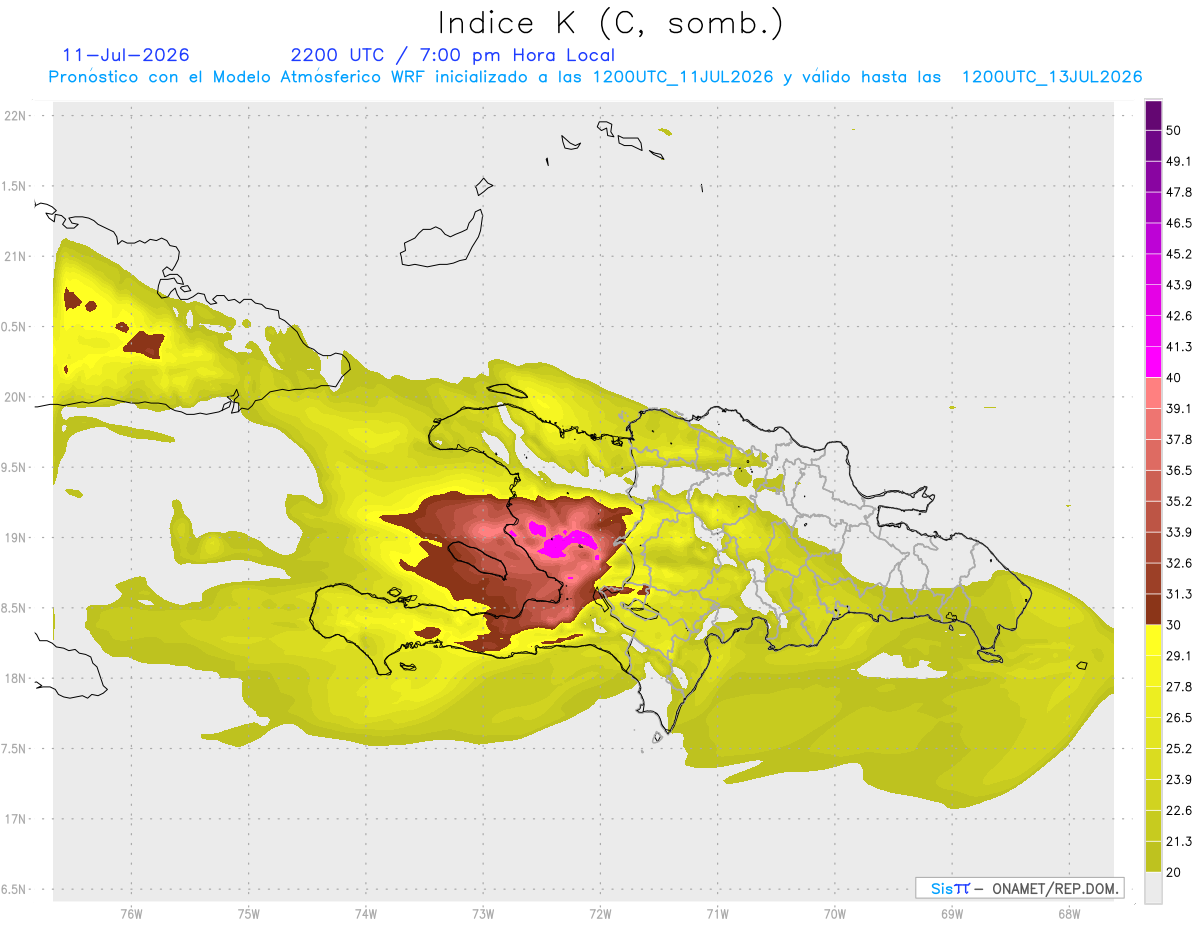The width and height of the screenshot is (1200, 927).
Task: Click the "69W" longitude label
Action: click(952, 913)
